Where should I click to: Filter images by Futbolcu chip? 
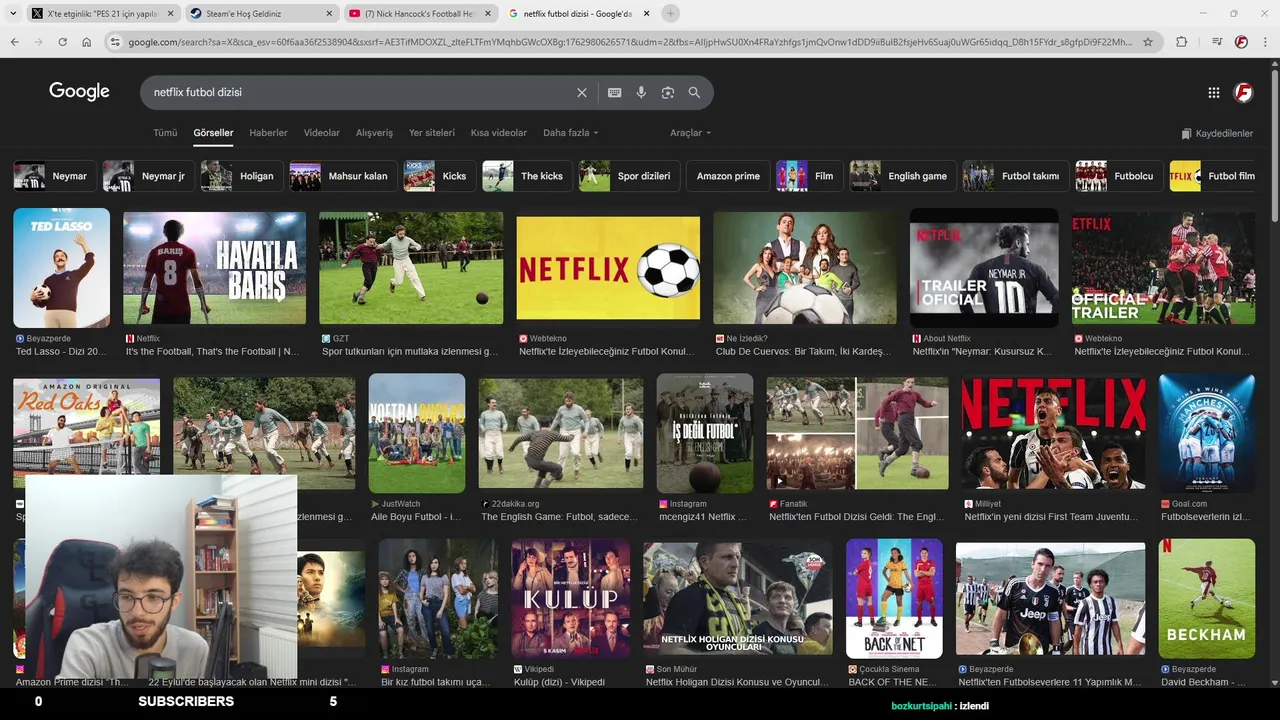1119,176
